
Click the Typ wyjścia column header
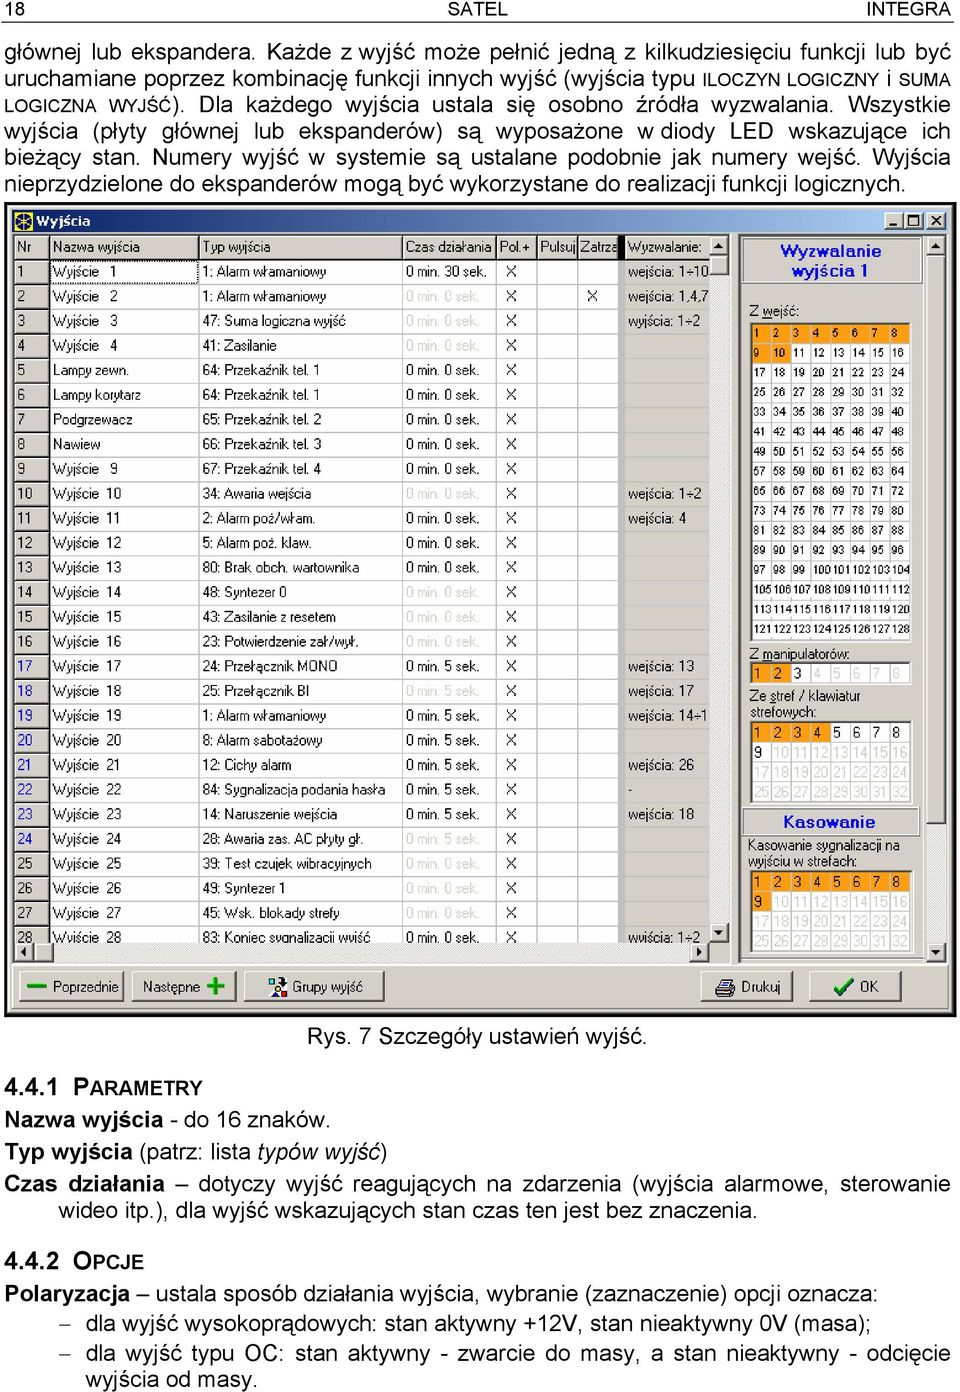click(300, 247)
